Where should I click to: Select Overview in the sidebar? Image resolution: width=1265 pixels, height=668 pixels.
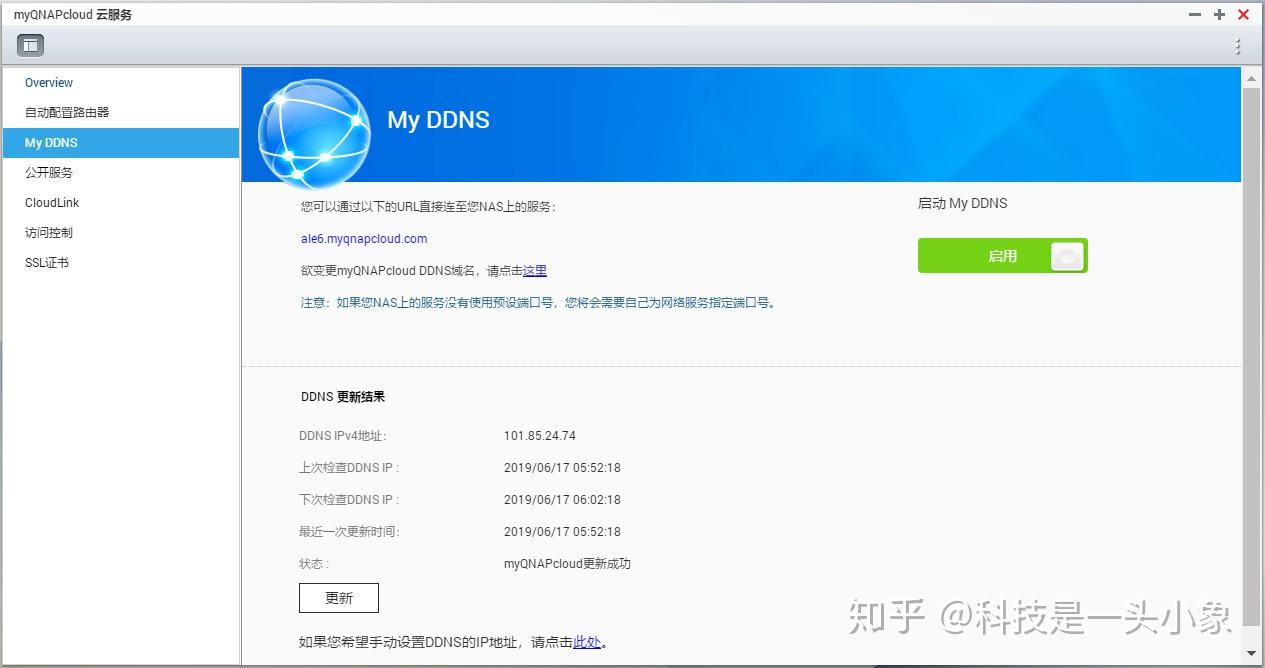coord(48,82)
